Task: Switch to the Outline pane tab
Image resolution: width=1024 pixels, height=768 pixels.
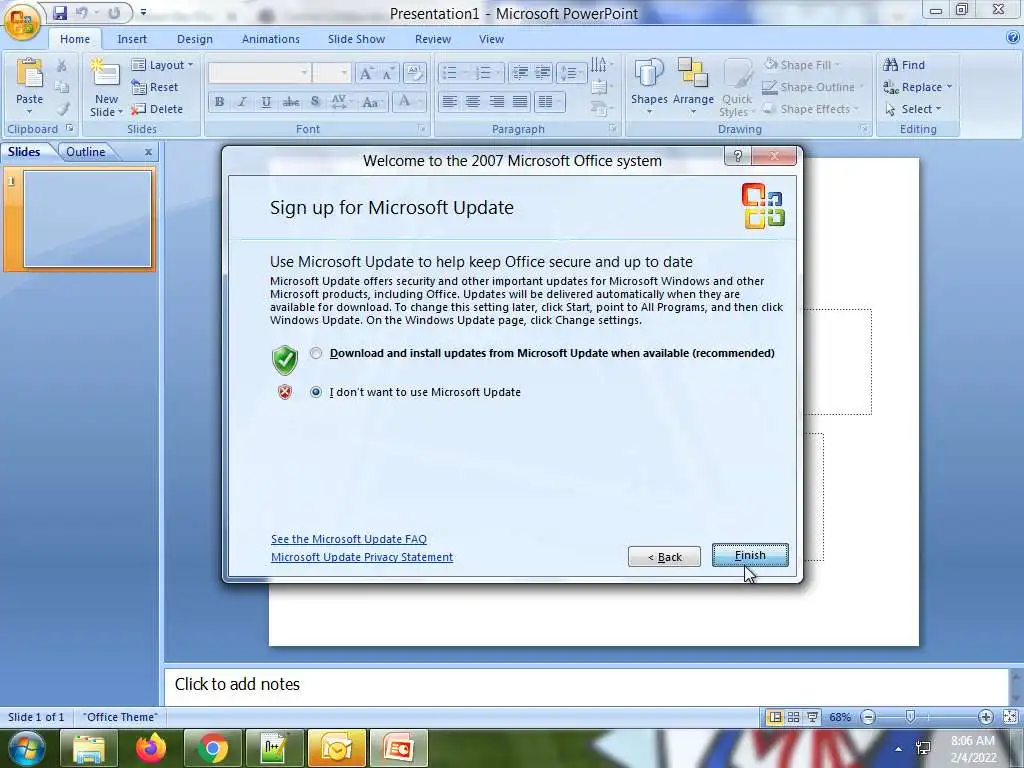Action: point(86,152)
